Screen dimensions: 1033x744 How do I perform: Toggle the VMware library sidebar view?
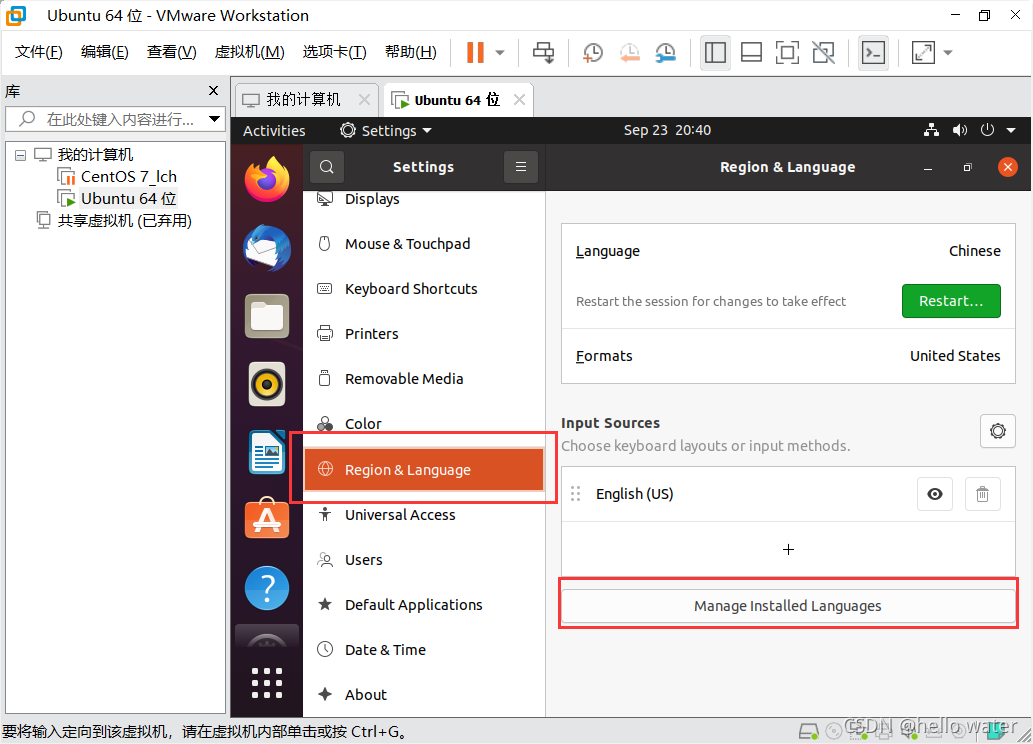pyautogui.click(x=715, y=53)
